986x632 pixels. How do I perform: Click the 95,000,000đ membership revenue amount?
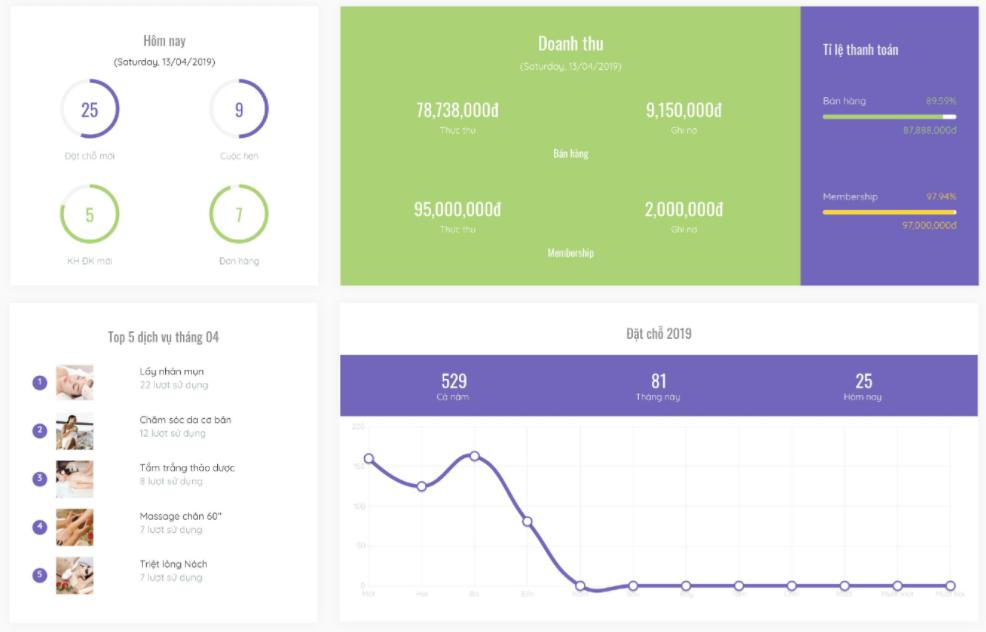[x=457, y=209]
